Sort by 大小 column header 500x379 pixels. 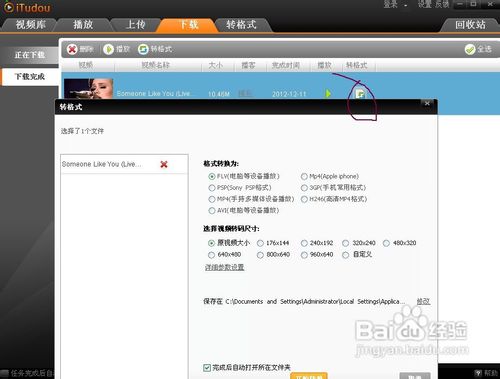tap(216, 65)
